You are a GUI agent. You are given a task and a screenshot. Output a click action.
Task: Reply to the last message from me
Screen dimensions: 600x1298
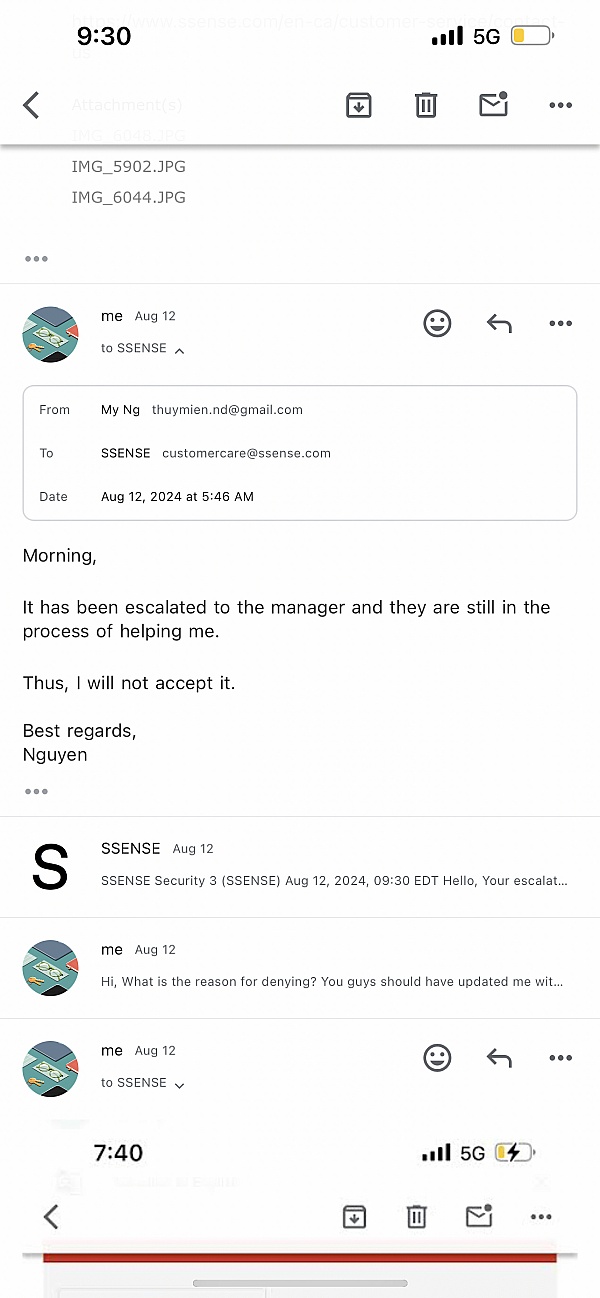point(499,1058)
